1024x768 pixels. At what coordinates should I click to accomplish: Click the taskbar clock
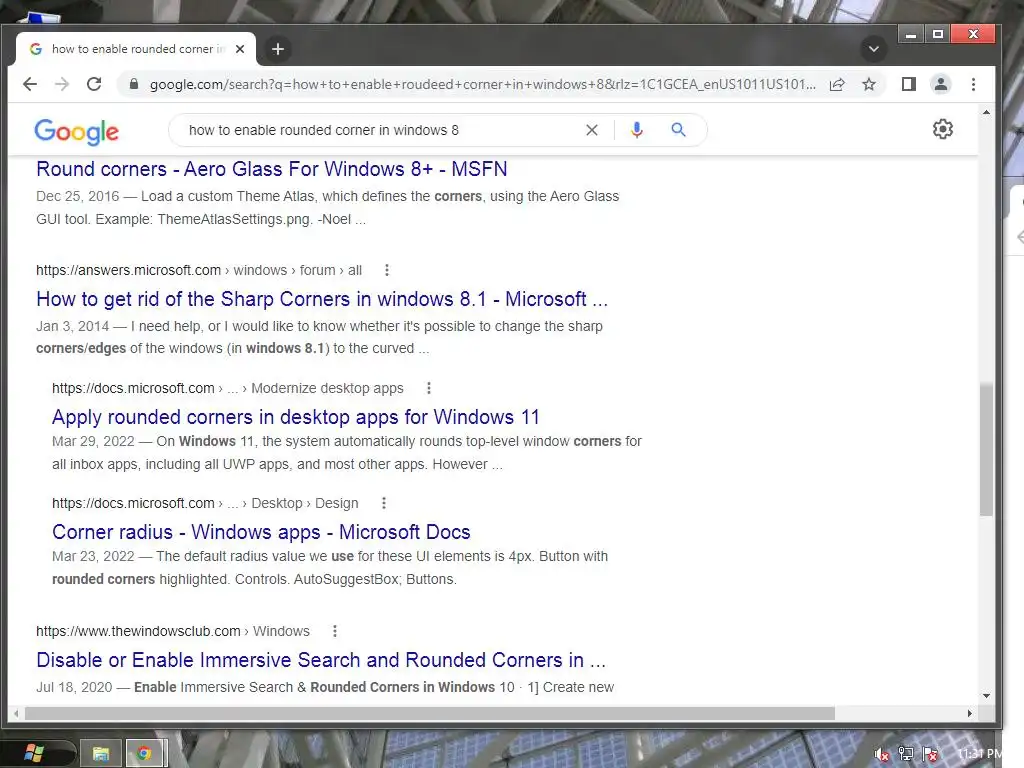coord(980,754)
